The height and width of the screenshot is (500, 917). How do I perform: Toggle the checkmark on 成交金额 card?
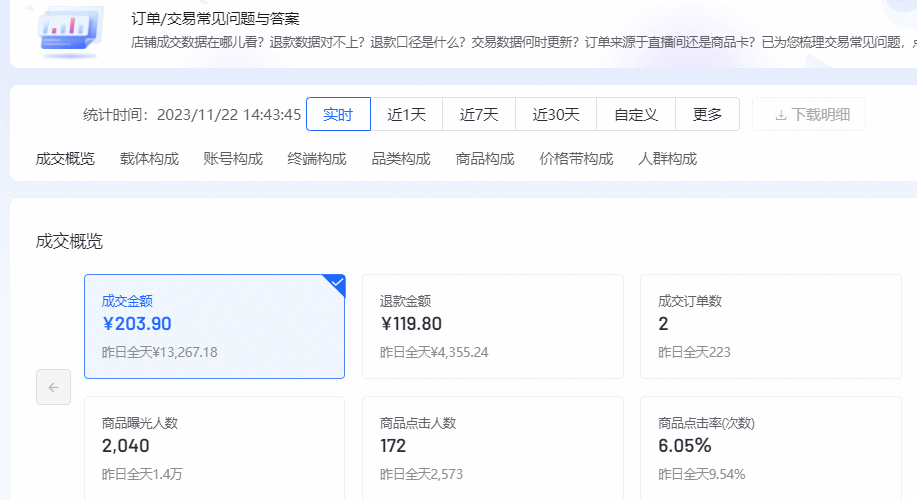[336, 284]
